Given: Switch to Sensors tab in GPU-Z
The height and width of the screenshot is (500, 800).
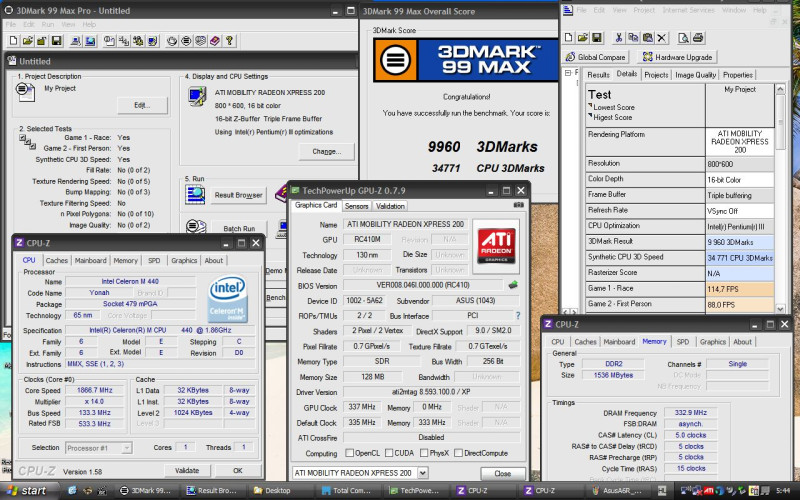Looking at the screenshot, I should 356,206.
